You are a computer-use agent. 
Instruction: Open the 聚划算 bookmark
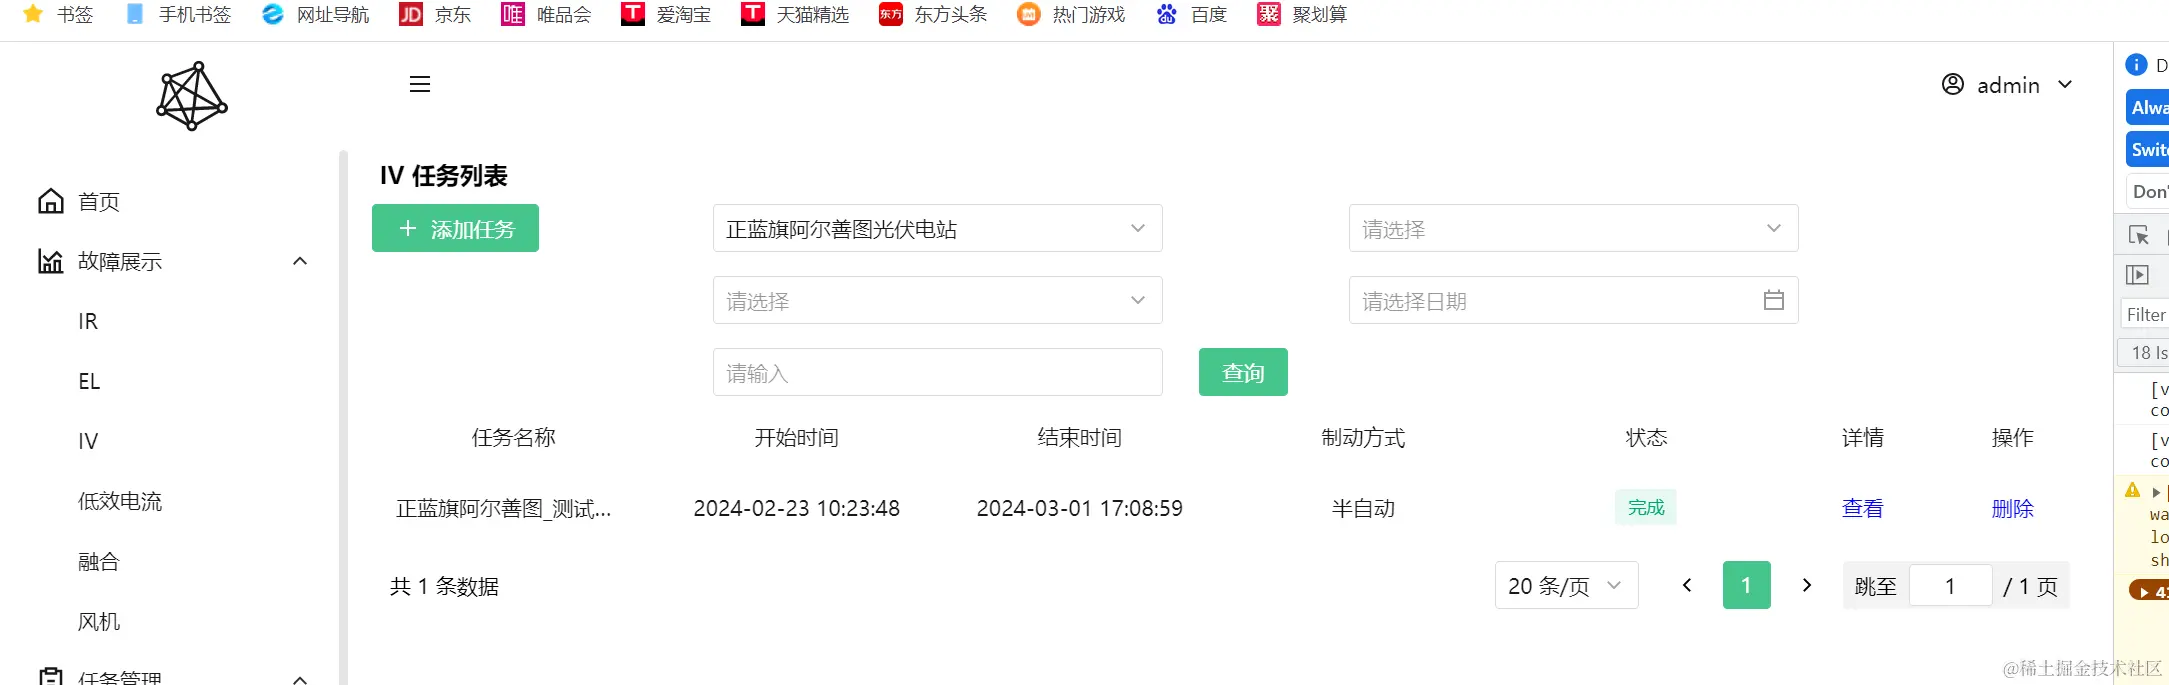(x=1302, y=14)
